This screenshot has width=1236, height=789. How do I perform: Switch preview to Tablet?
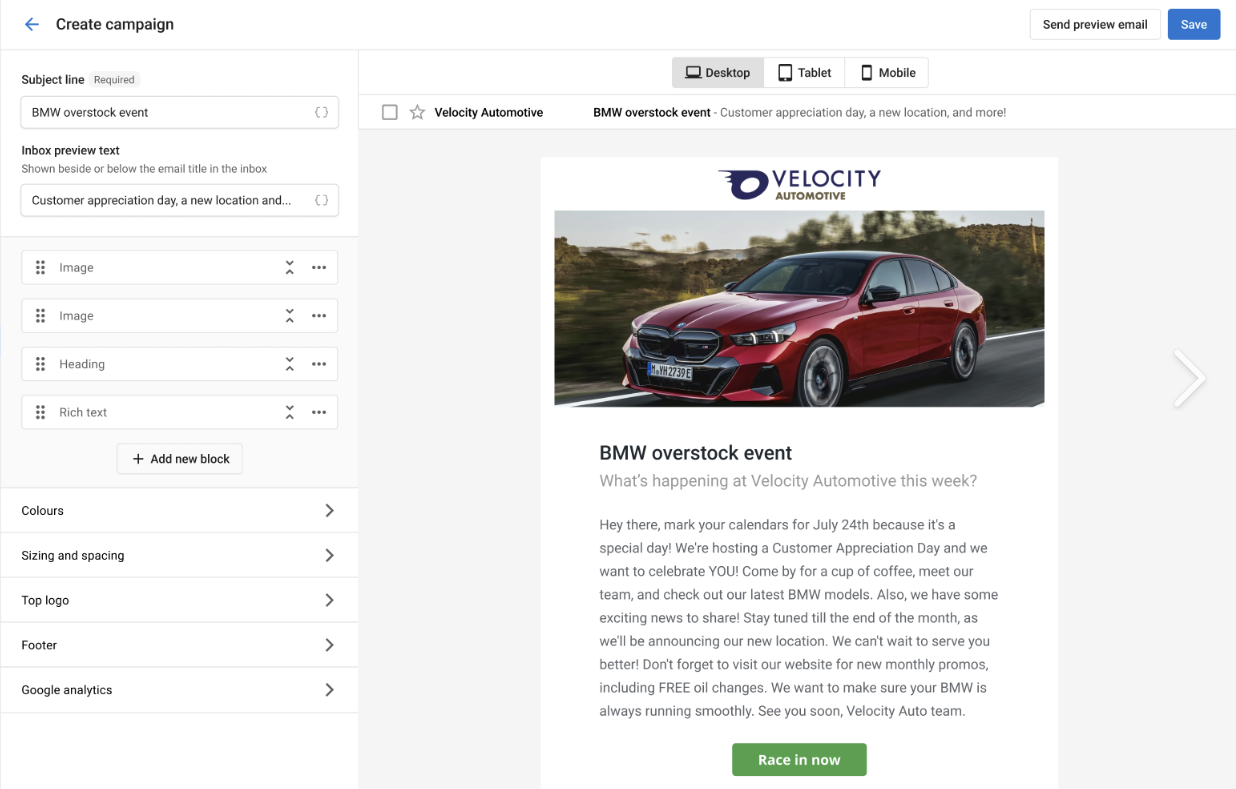click(804, 72)
